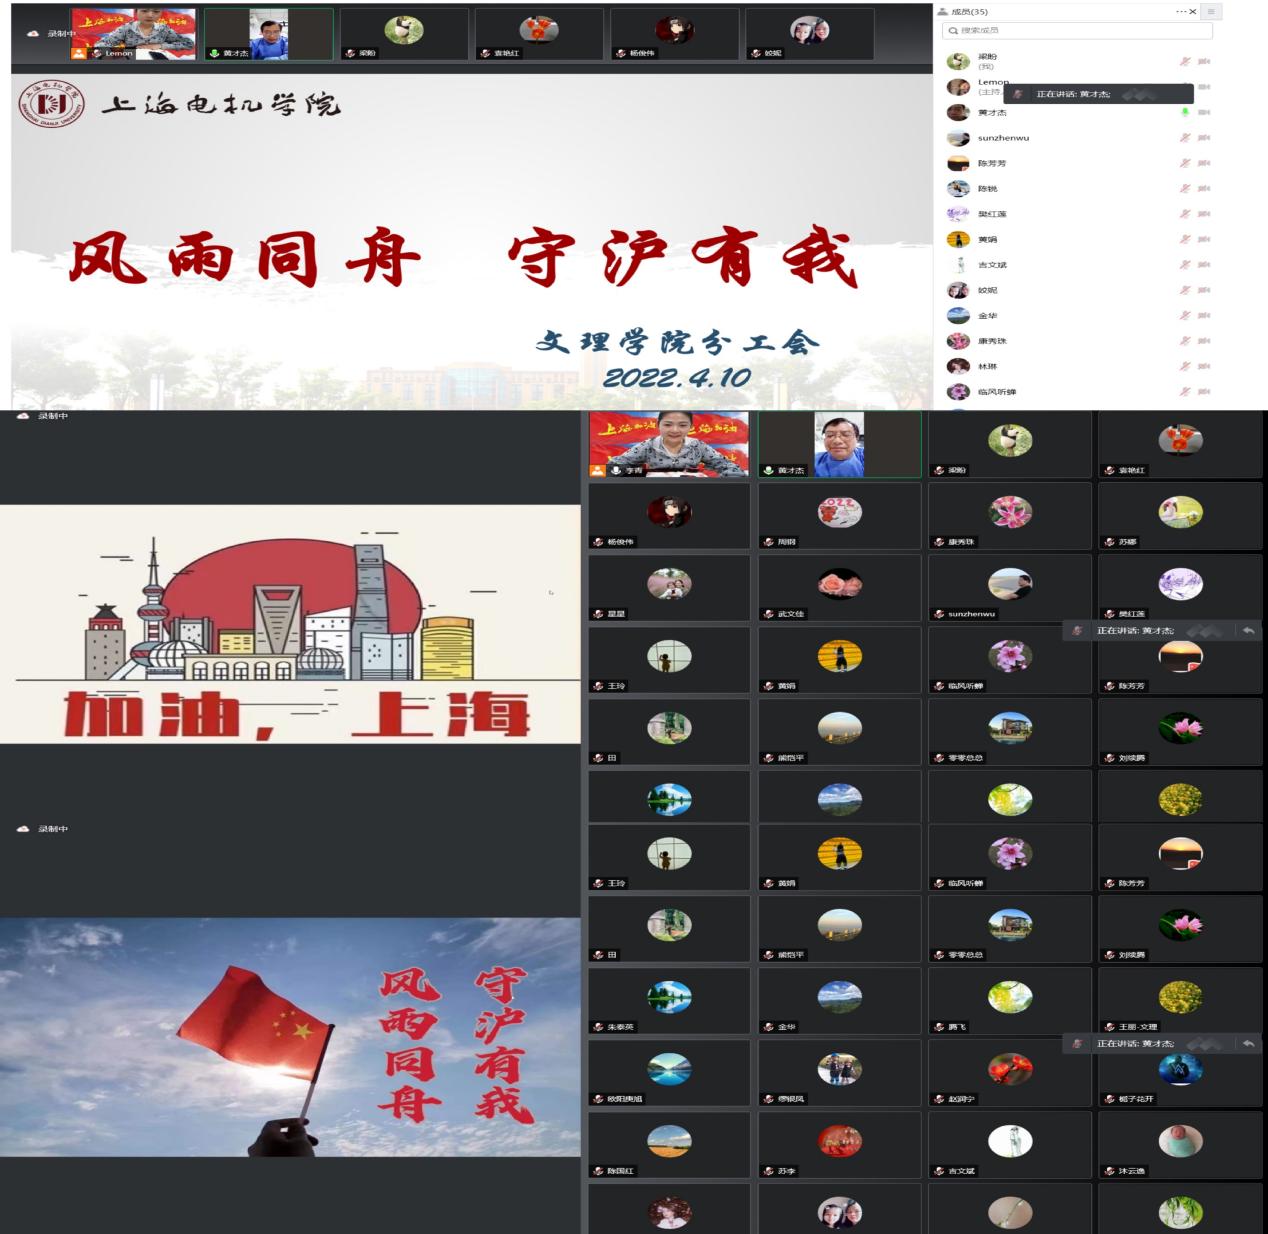Image resolution: width=1268 pixels, height=1234 pixels.
Task: Click the muted mic icon on 周丽 tile
Action: 768,542
